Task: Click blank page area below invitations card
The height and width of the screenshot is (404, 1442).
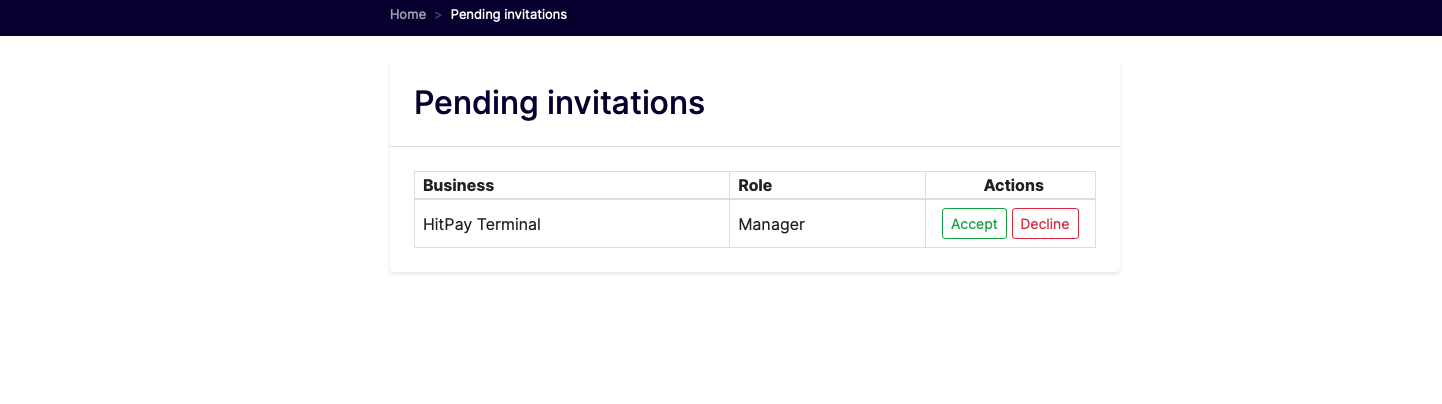Action: coord(755,340)
